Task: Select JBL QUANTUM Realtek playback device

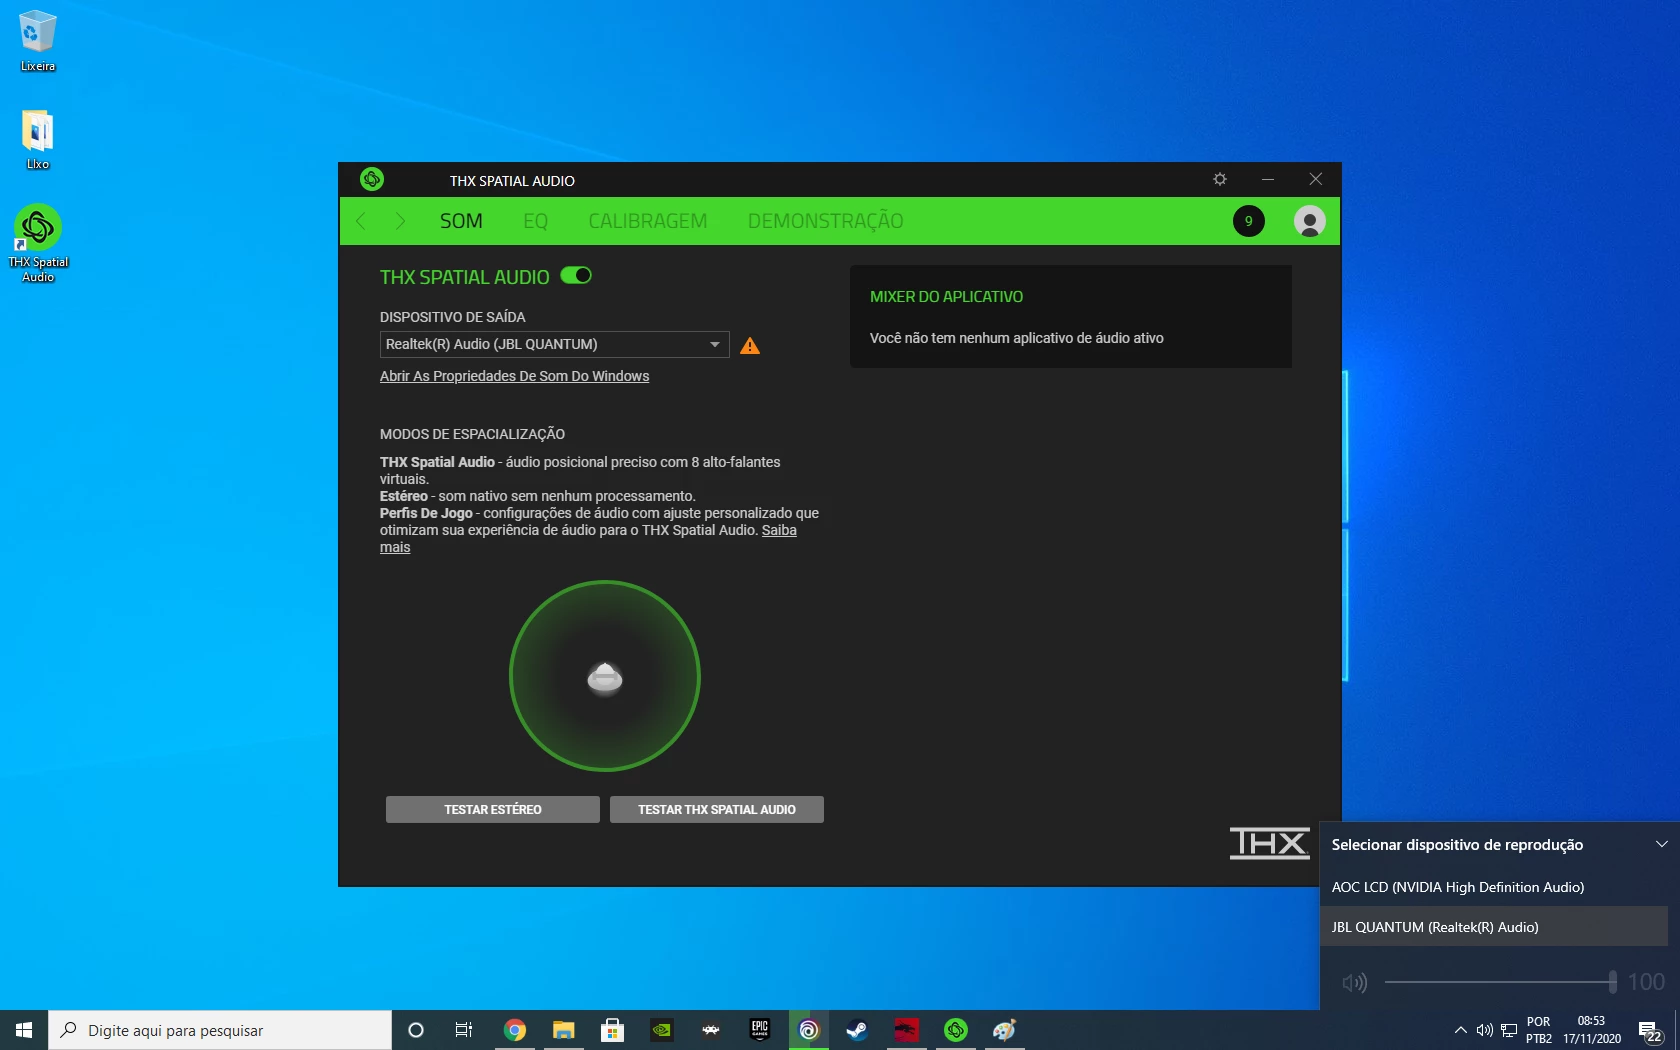Action: coord(1494,927)
